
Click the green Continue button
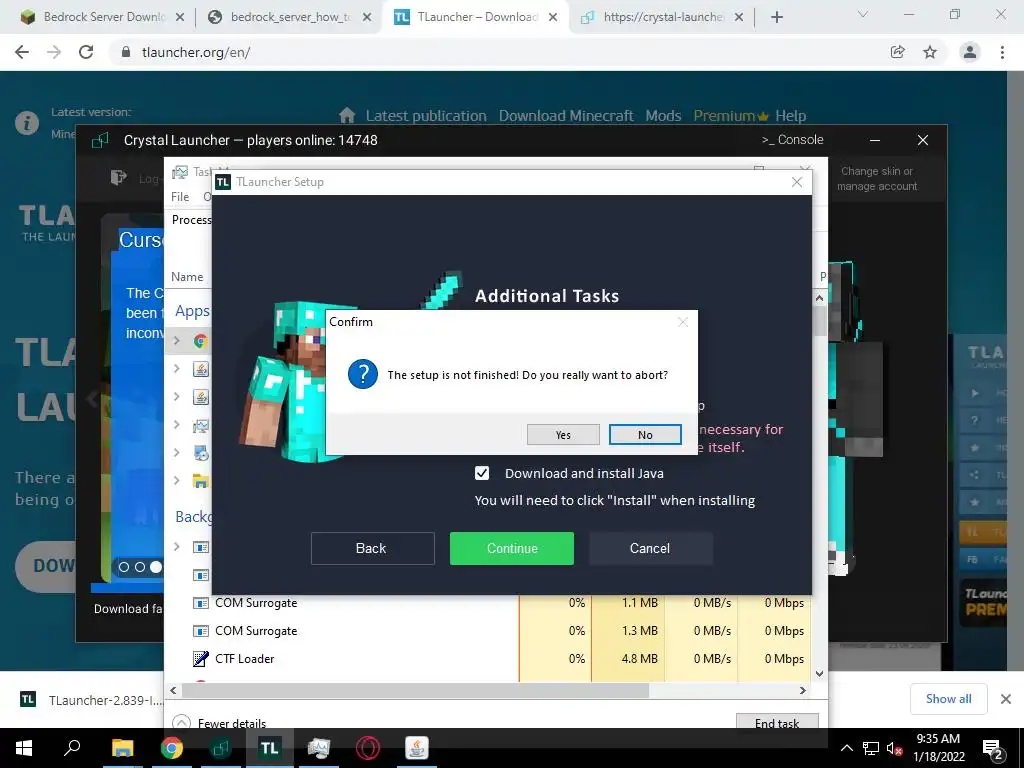coord(512,549)
